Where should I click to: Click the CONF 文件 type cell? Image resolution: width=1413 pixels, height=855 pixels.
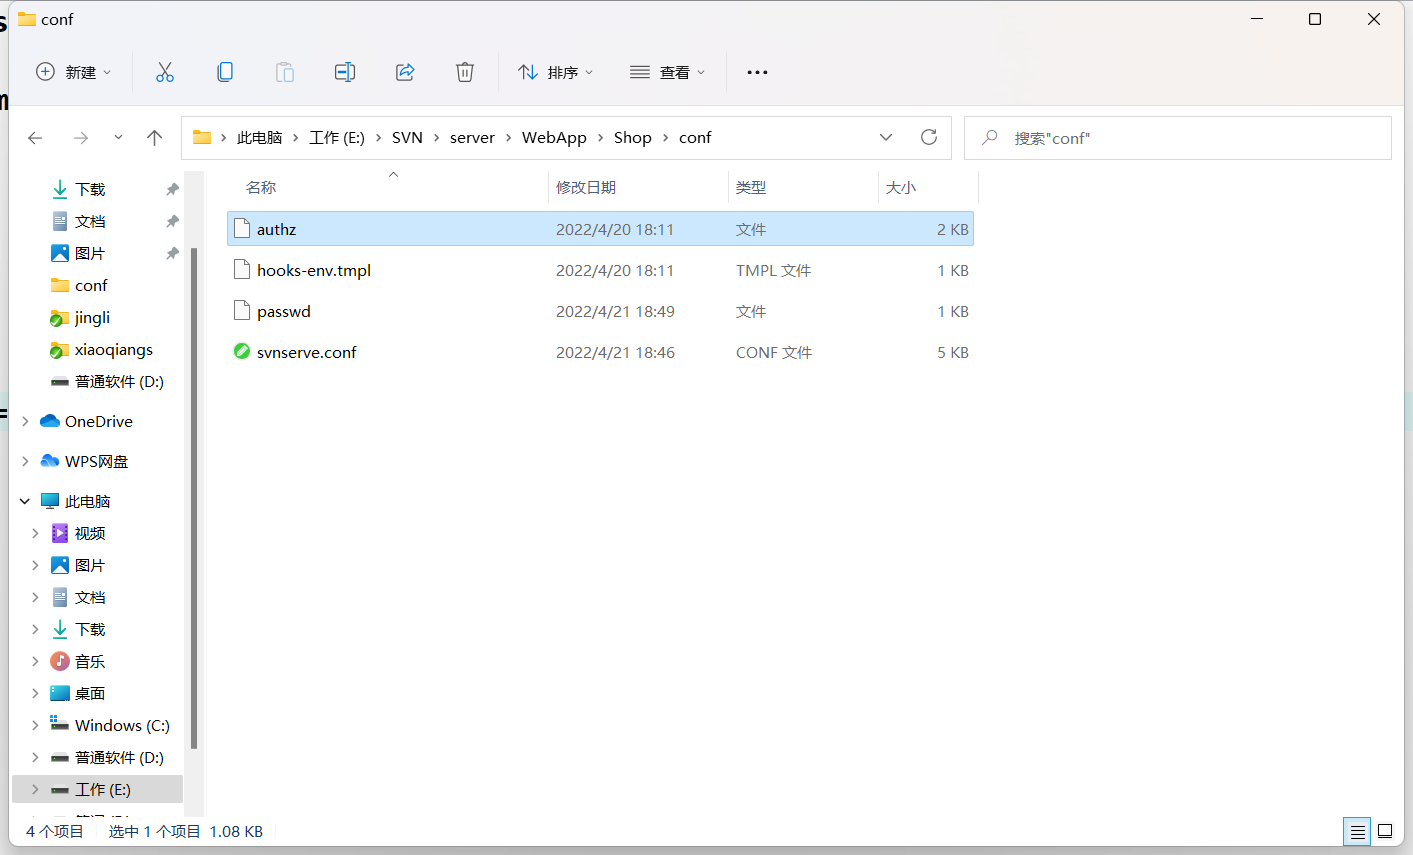[x=774, y=352]
